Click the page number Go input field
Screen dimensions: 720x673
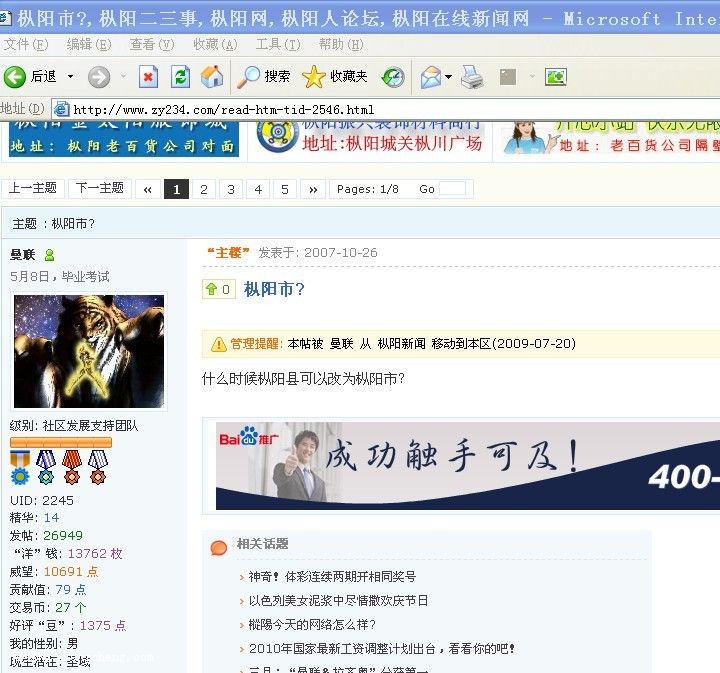(x=453, y=189)
